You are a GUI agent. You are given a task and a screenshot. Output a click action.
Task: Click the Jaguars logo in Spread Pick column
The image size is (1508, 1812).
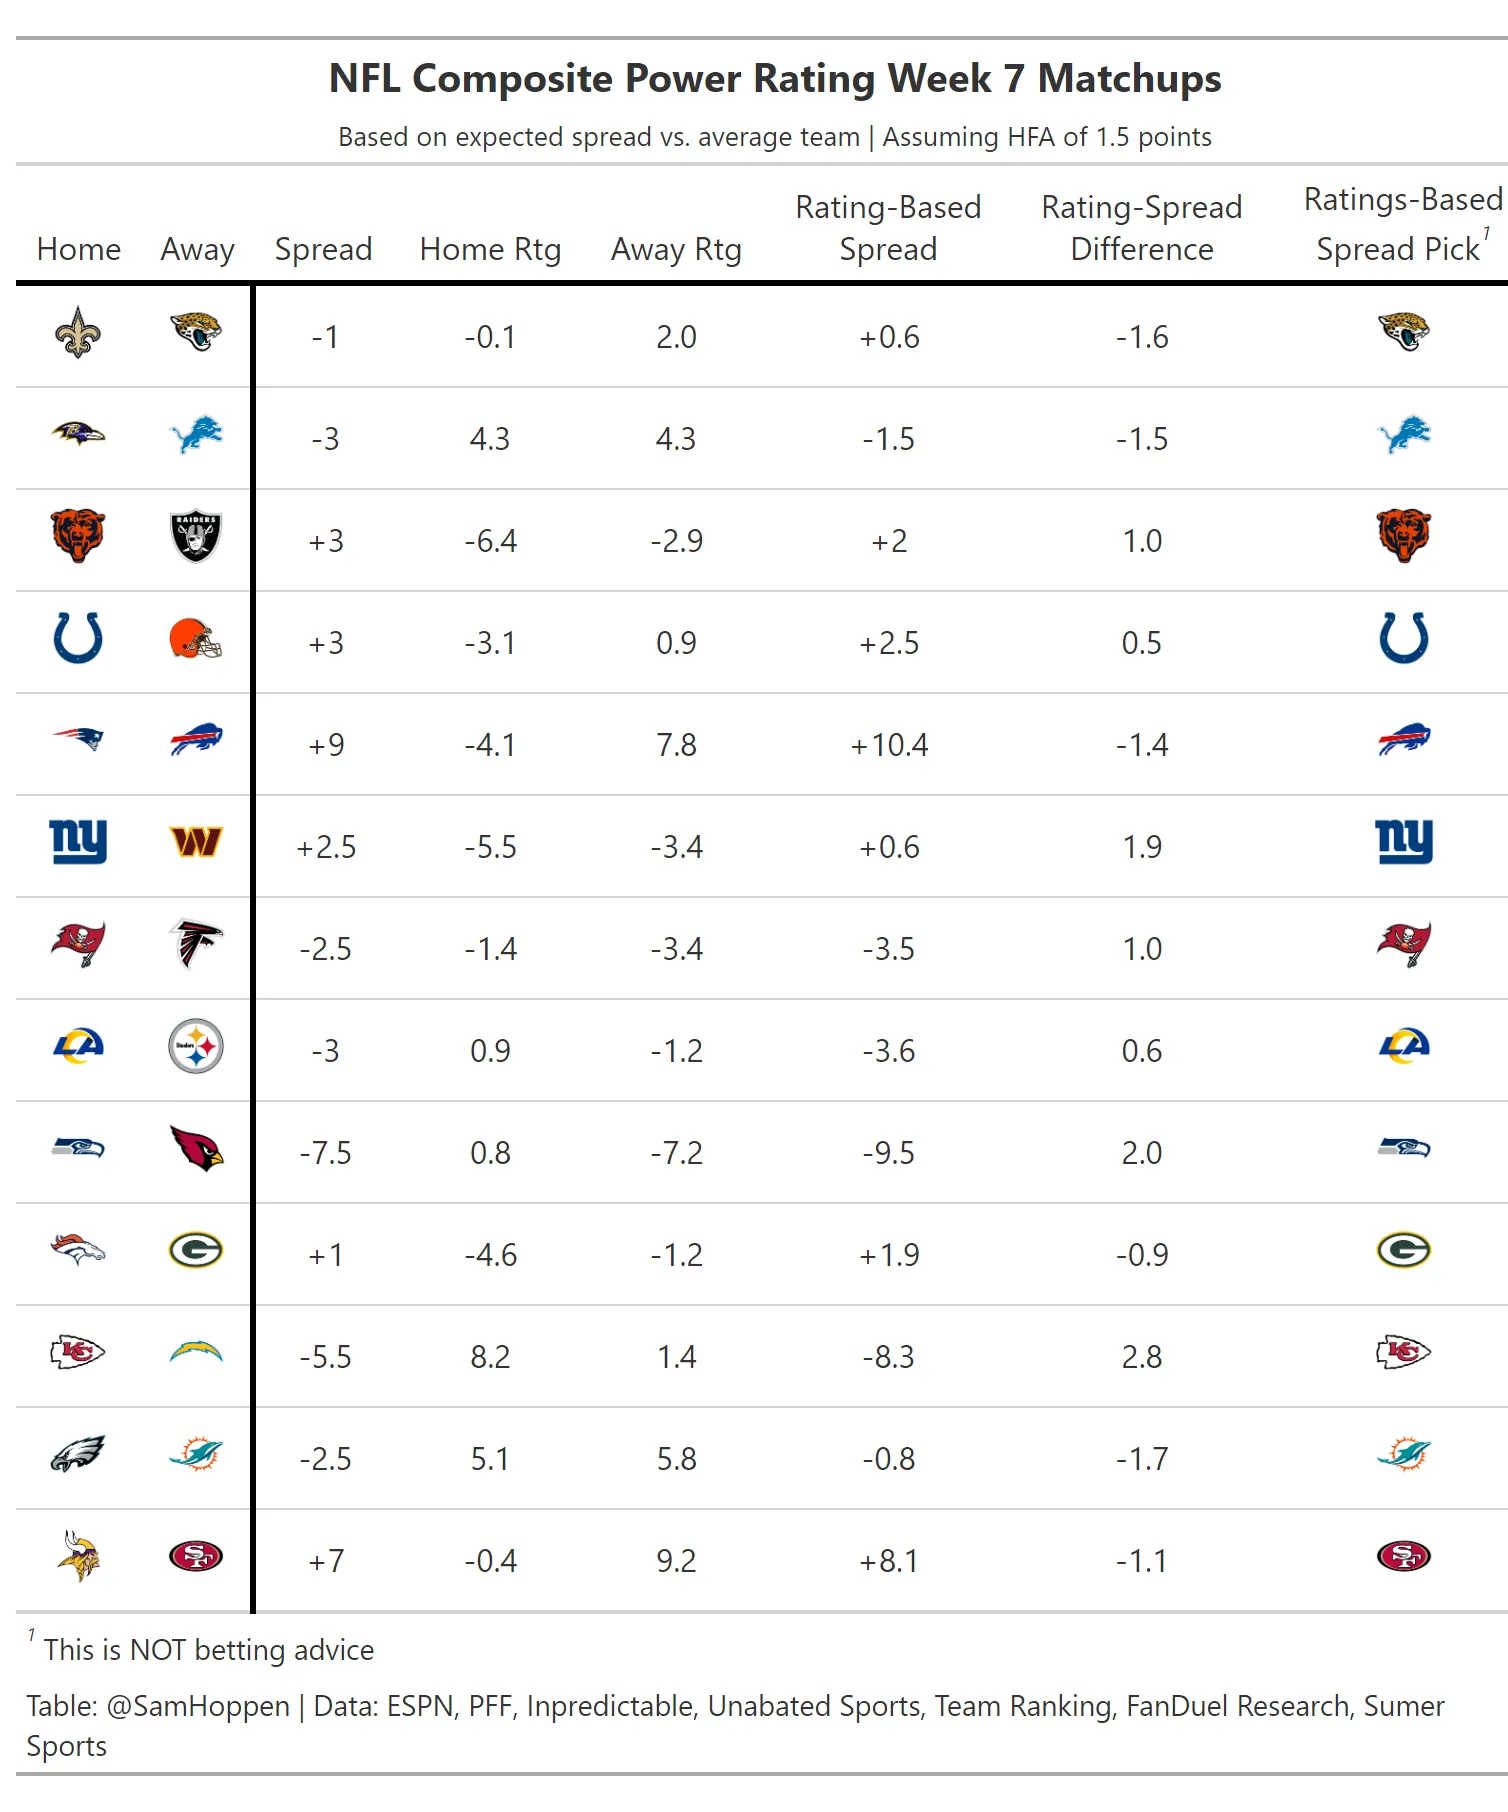1404,331
